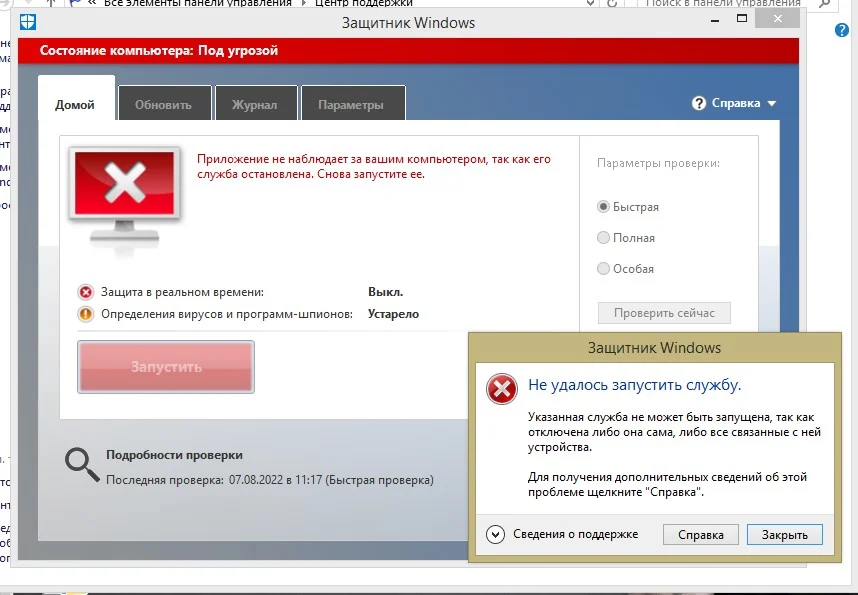Click the red monitor X status icon
Image resolution: width=858 pixels, height=595 pixels.
point(125,198)
